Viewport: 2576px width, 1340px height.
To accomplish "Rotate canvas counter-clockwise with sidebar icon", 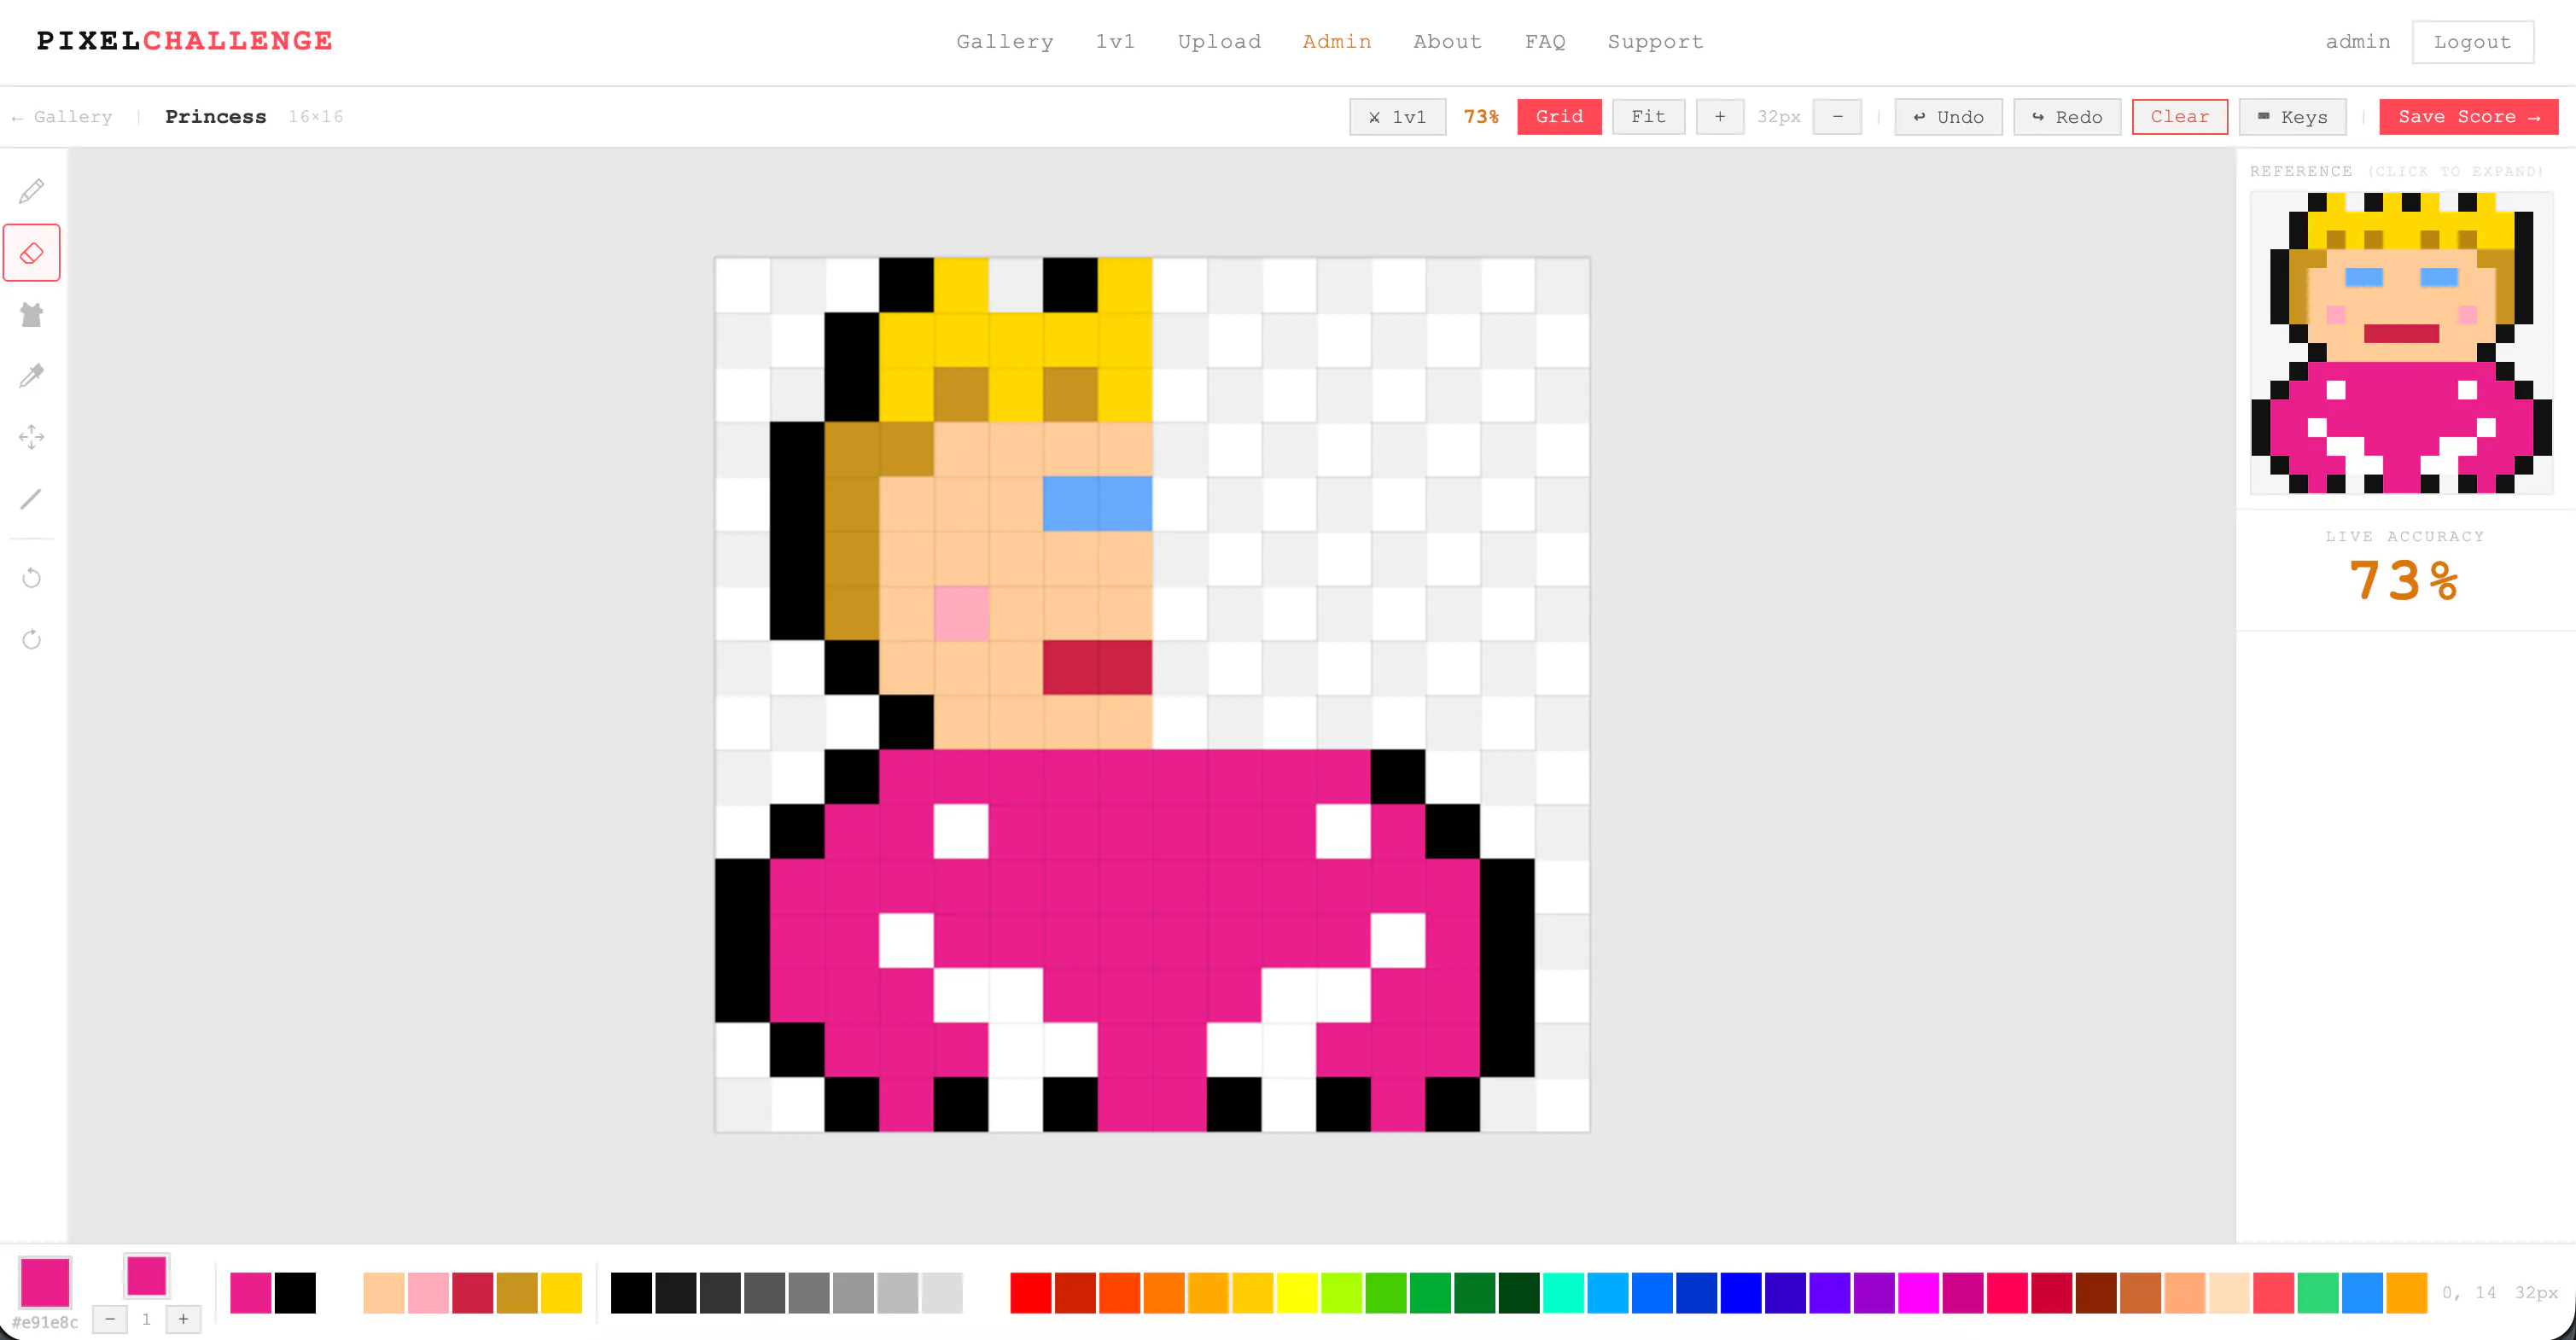I will (32, 578).
